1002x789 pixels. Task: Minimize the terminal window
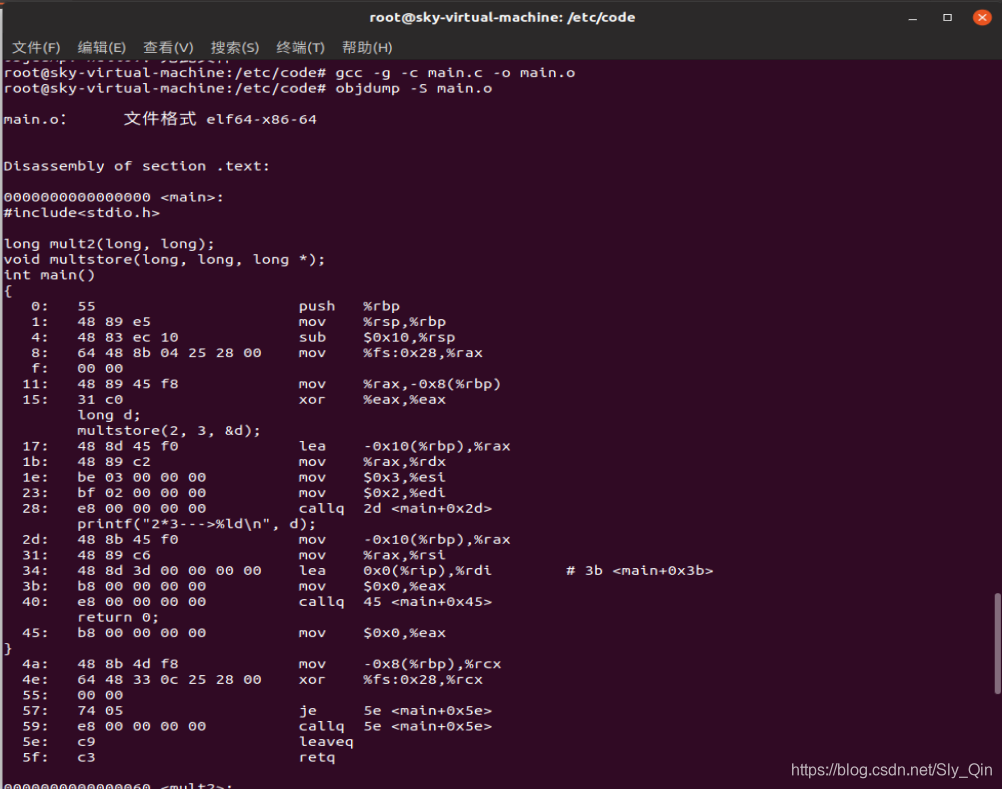(x=913, y=18)
